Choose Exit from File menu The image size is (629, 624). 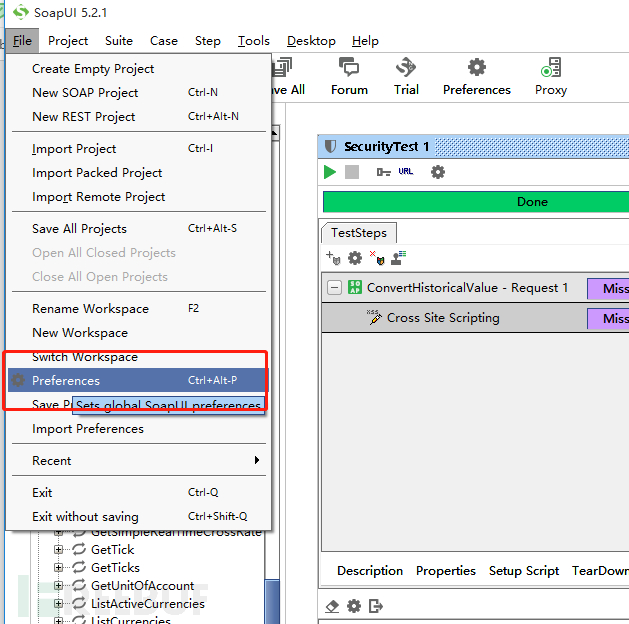tap(138, 492)
